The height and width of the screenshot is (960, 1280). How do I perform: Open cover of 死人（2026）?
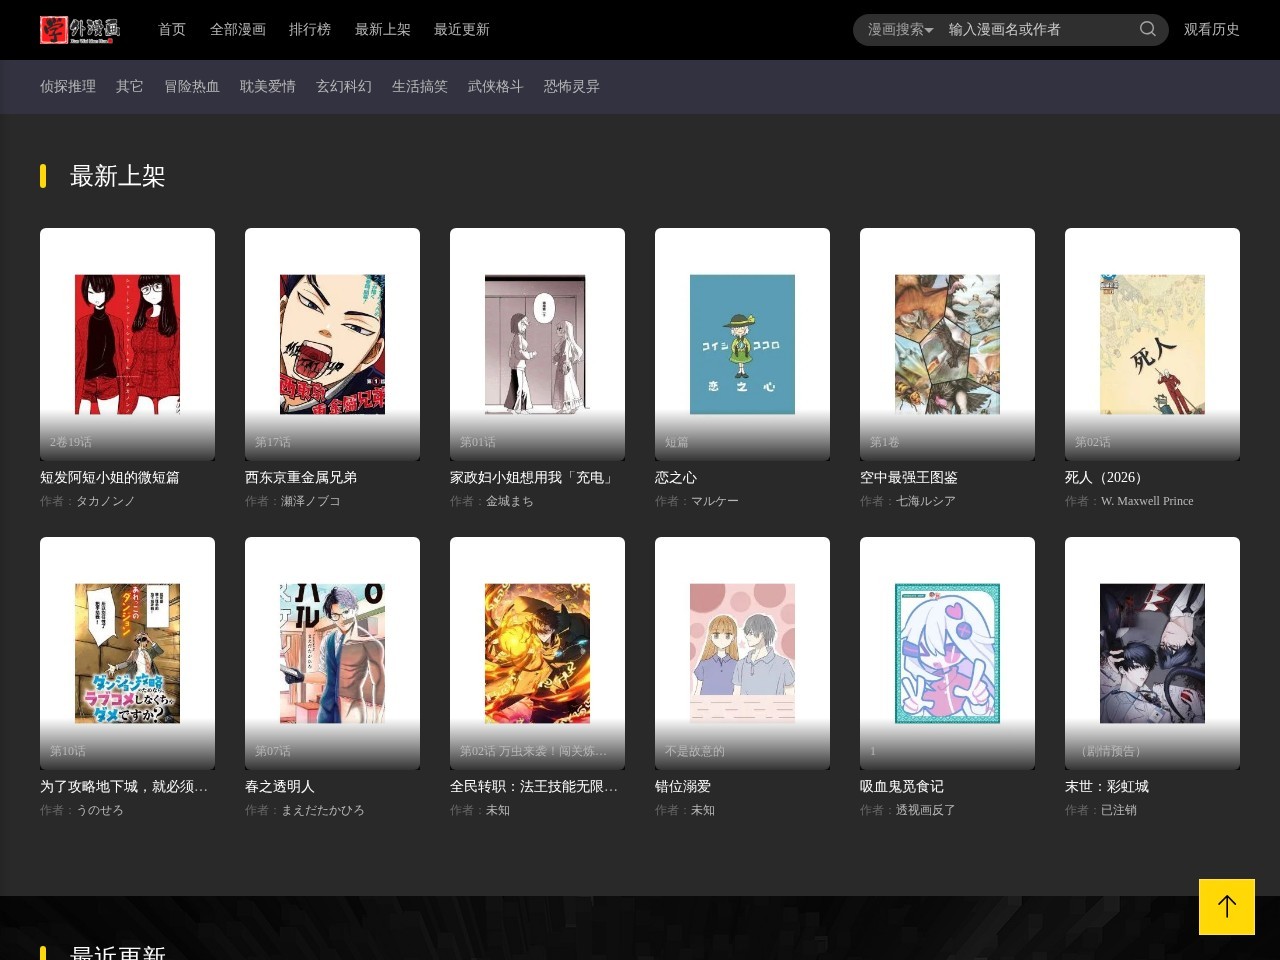[1152, 344]
